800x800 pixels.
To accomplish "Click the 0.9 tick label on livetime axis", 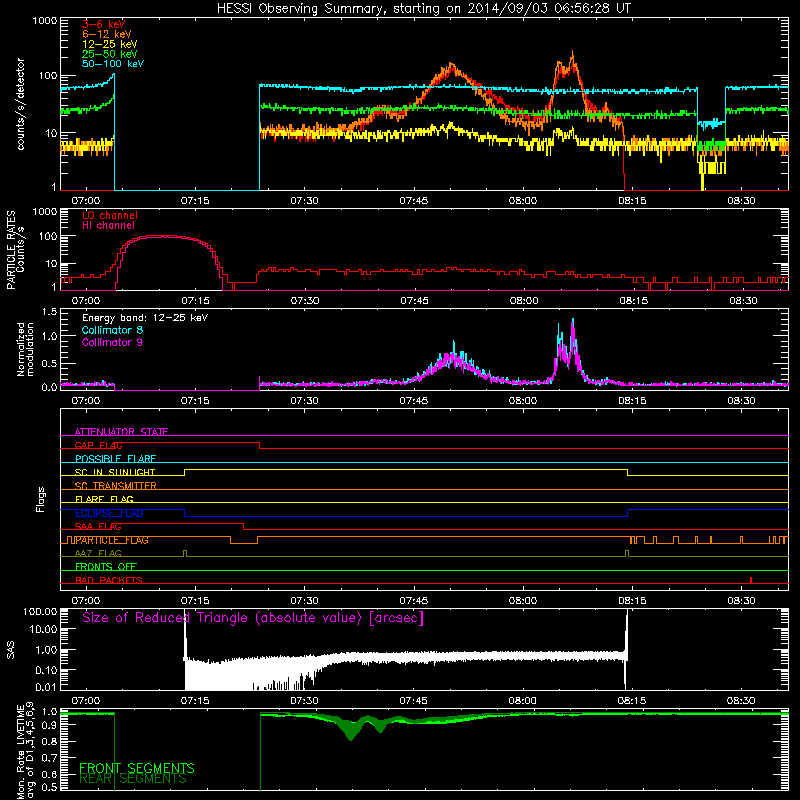I will 49,727.
